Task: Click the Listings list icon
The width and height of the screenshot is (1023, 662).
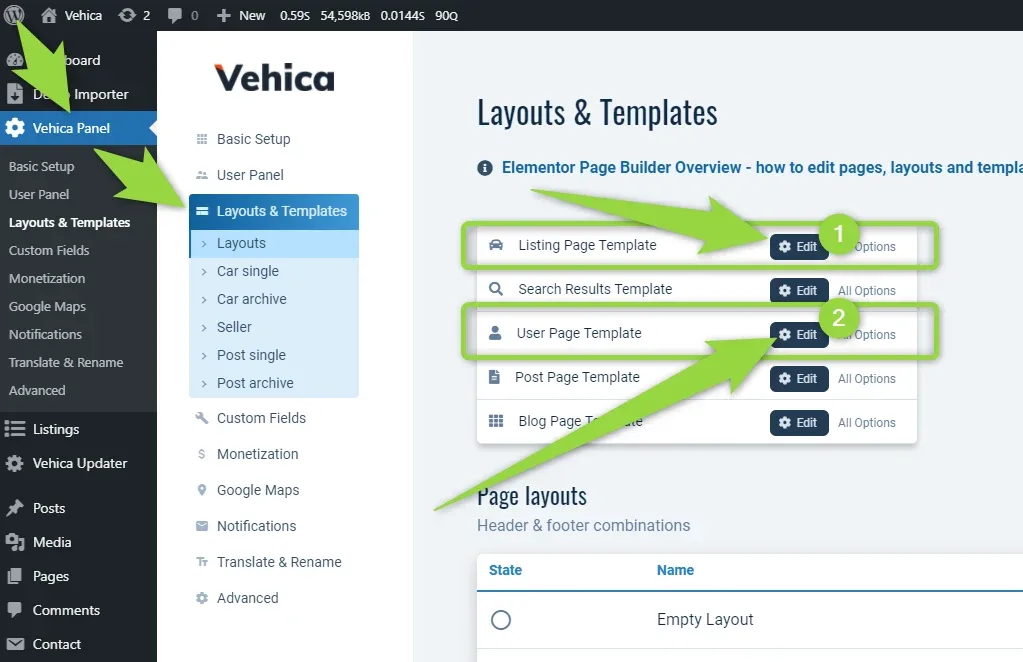Action: click(x=15, y=429)
